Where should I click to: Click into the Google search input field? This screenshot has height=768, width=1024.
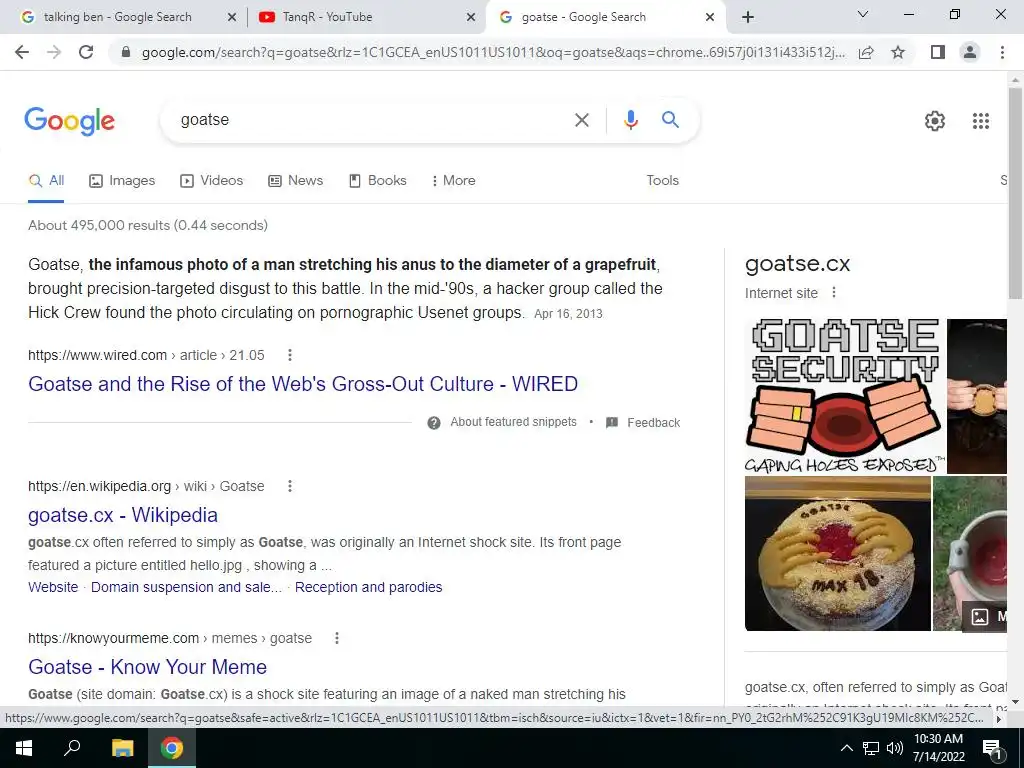tap(372, 120)
